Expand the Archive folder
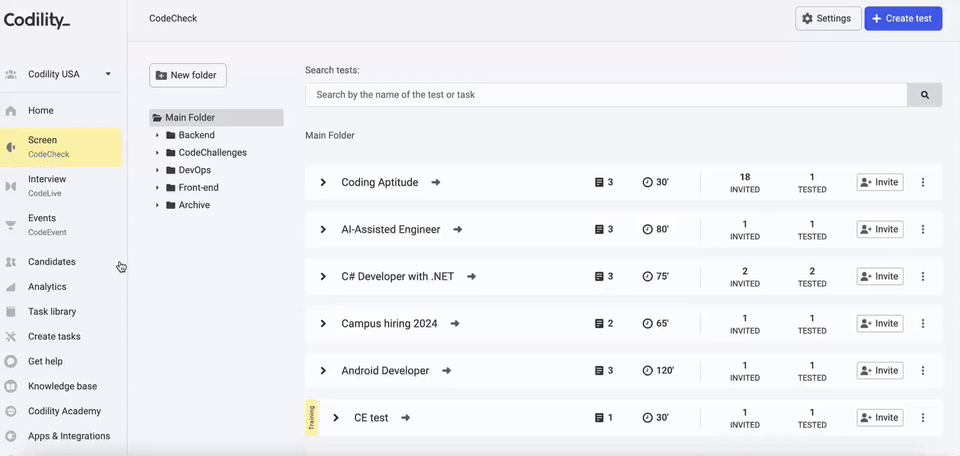This screenshot has width=960, height=456. tap(157, 206)
